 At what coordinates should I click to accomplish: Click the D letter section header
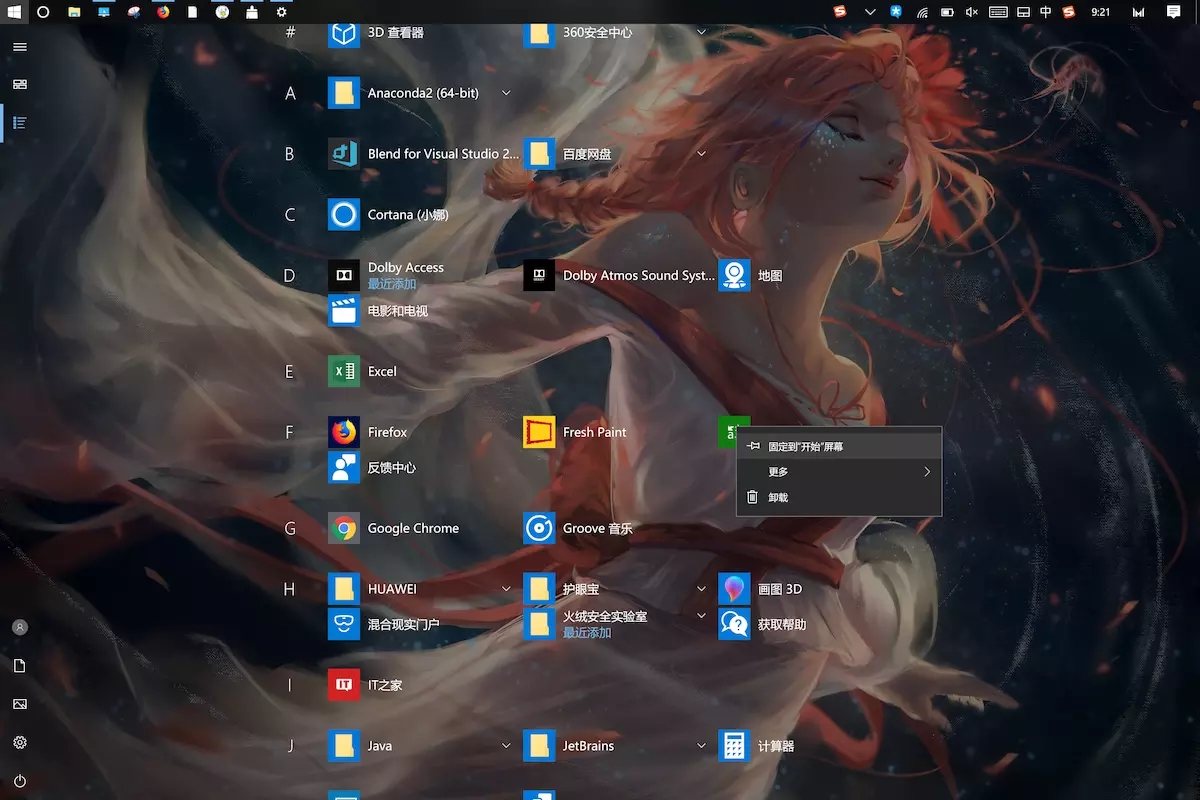click(x=290, y=275)
